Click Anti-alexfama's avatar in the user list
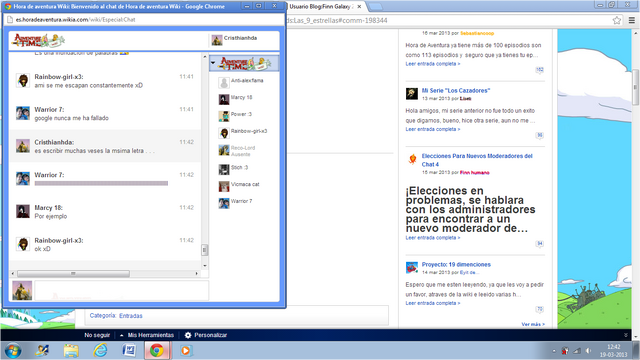Screen dimensions: 640x360 coord(224,83)
